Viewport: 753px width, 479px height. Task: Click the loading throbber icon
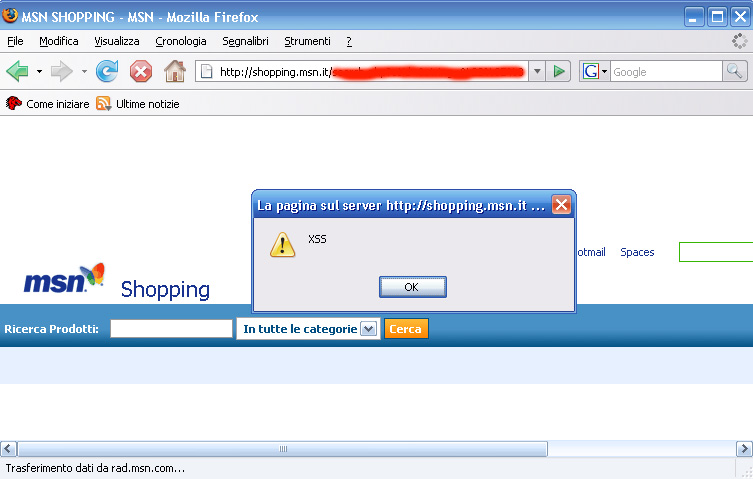[740, 41]
